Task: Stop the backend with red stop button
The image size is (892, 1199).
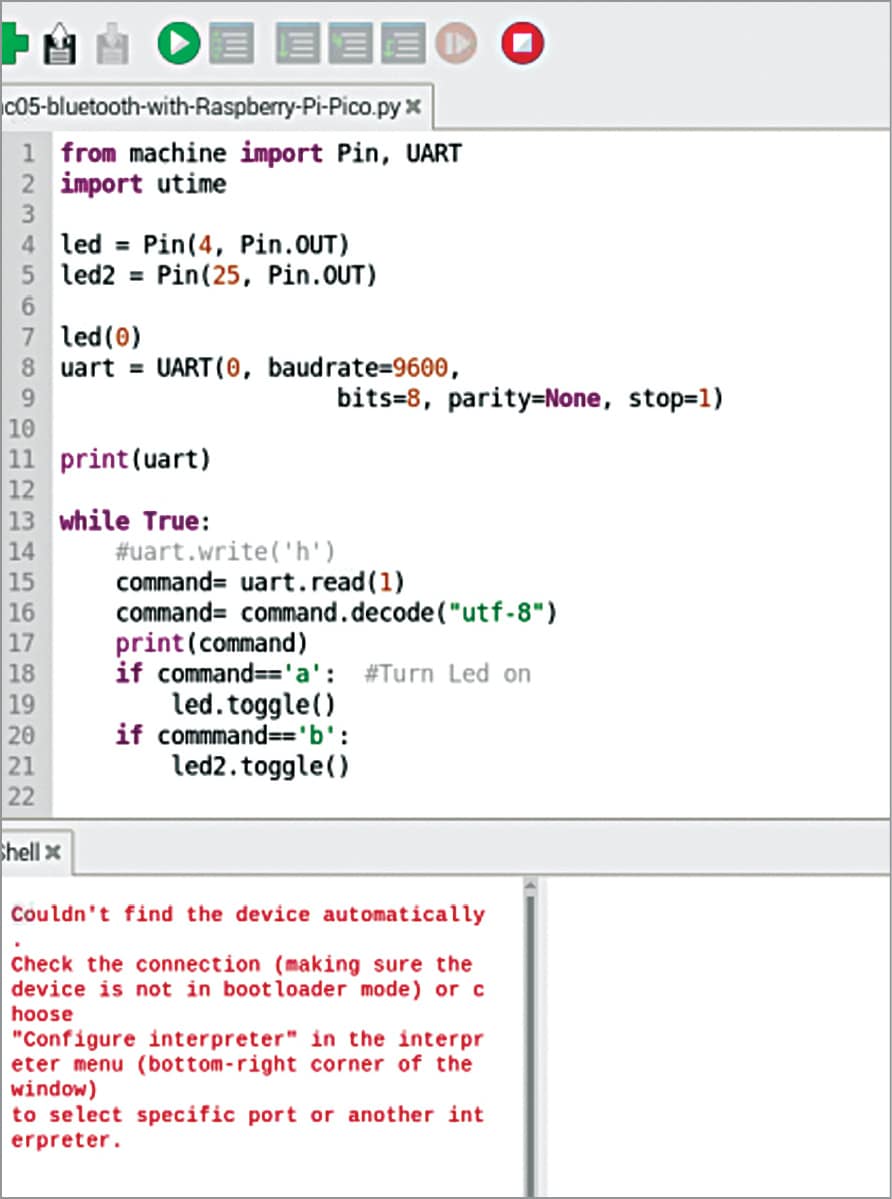Action: point(522,43)
